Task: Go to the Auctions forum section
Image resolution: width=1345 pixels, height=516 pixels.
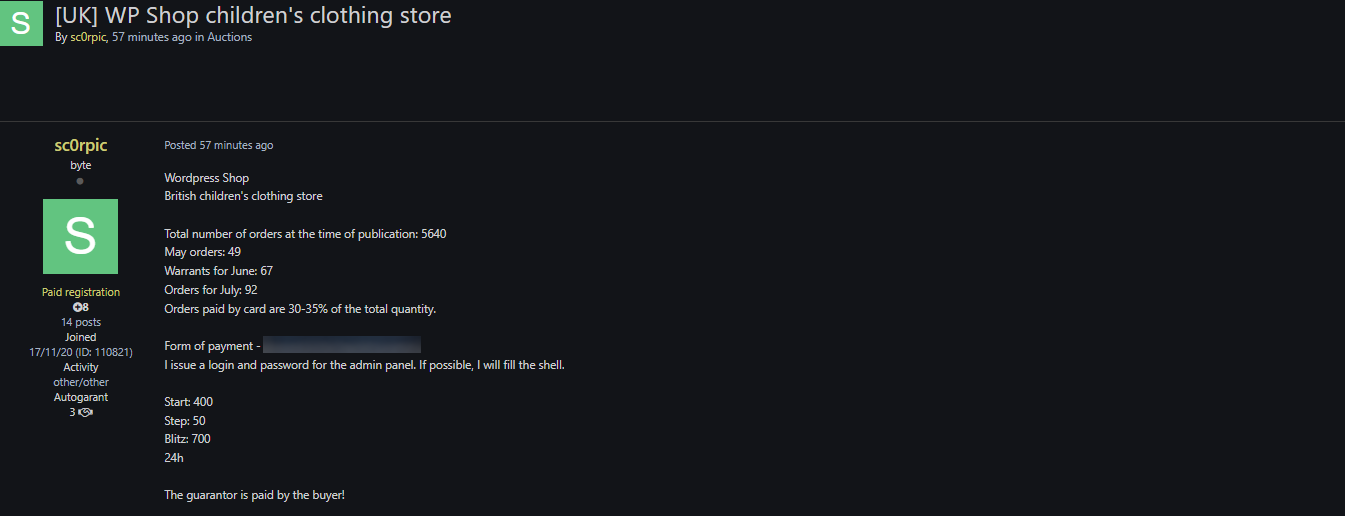Action: [230, 37]
